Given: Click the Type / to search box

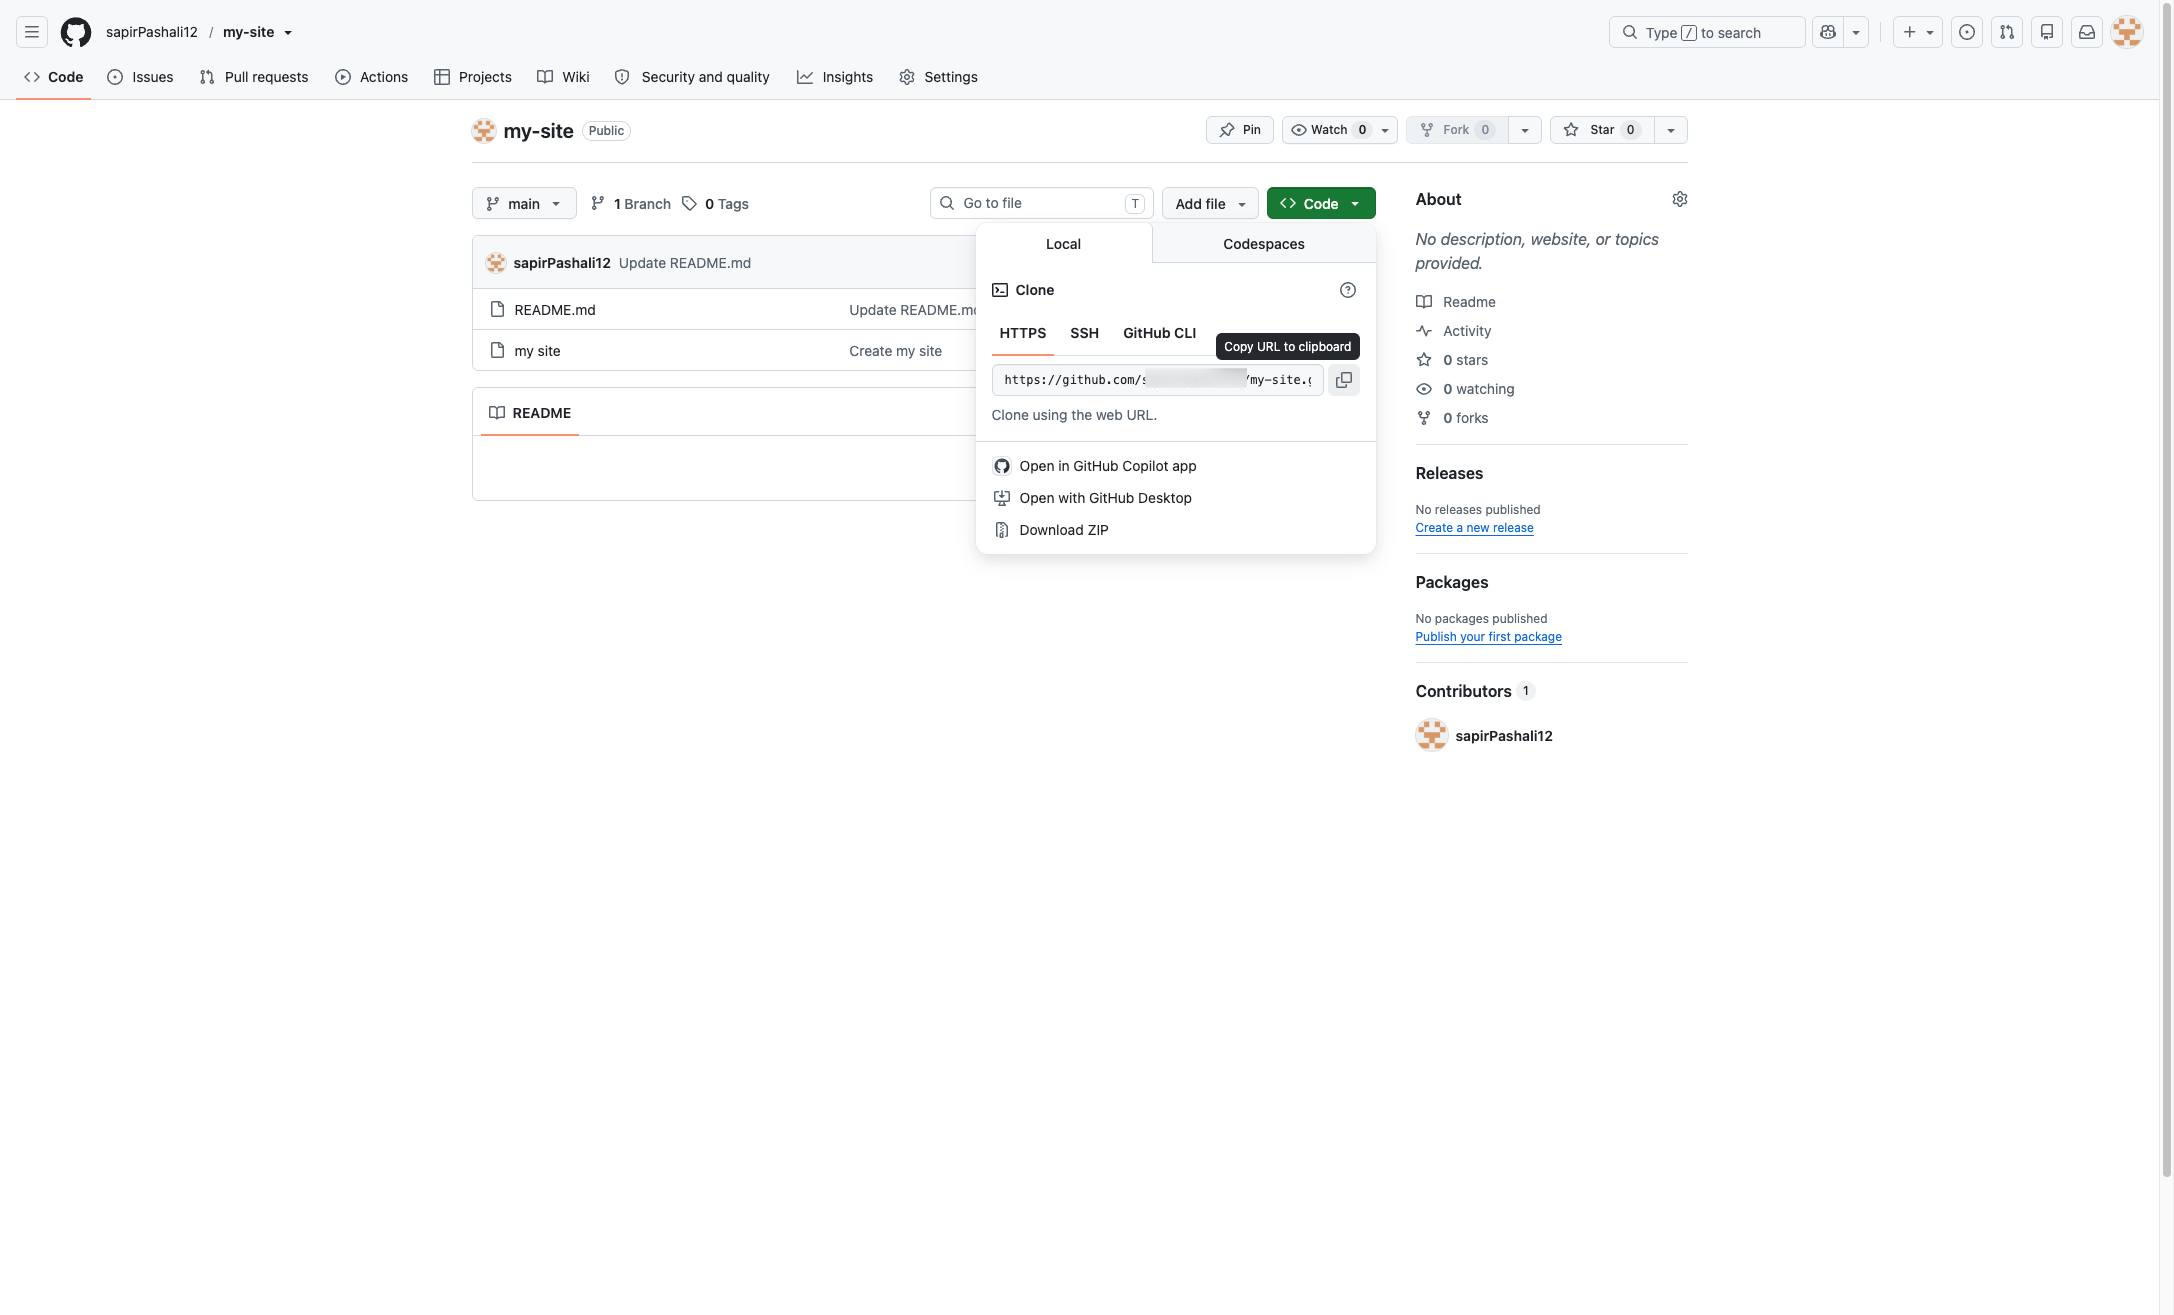Looking at the screenshot, I should tap(1707, 32).
